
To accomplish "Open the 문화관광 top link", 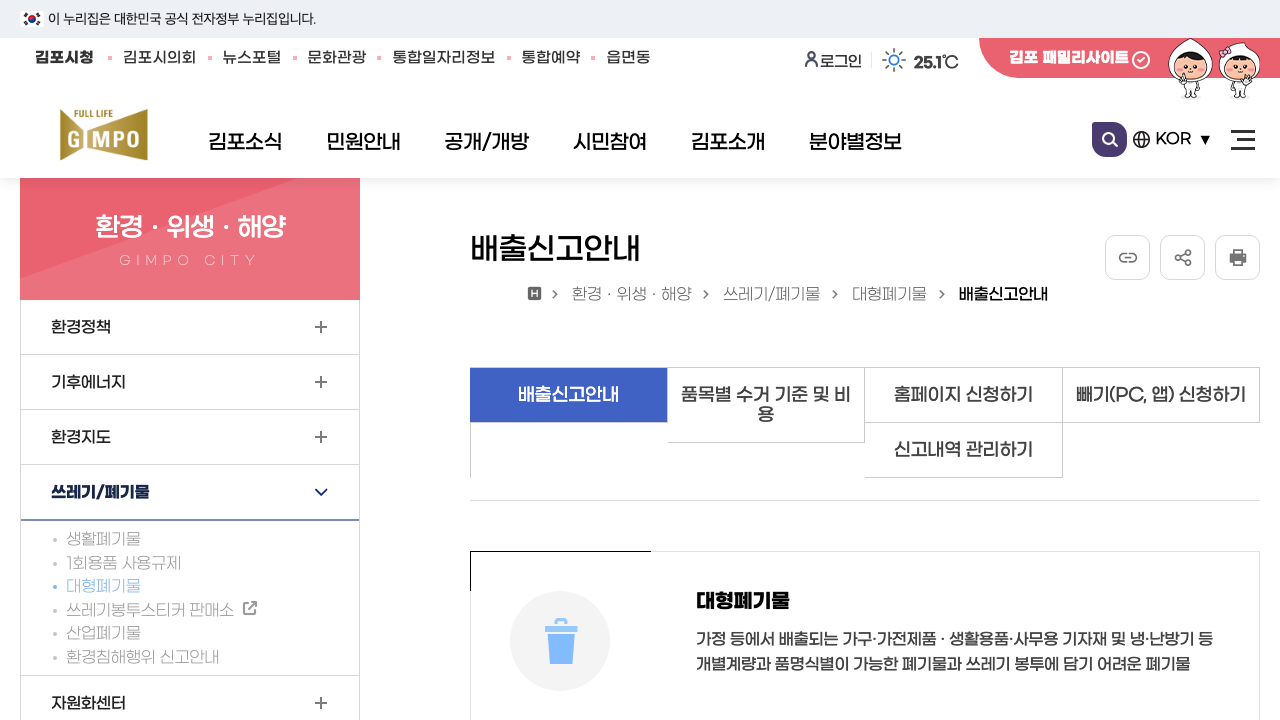I will pyautogui.click(x=337, y=57).
